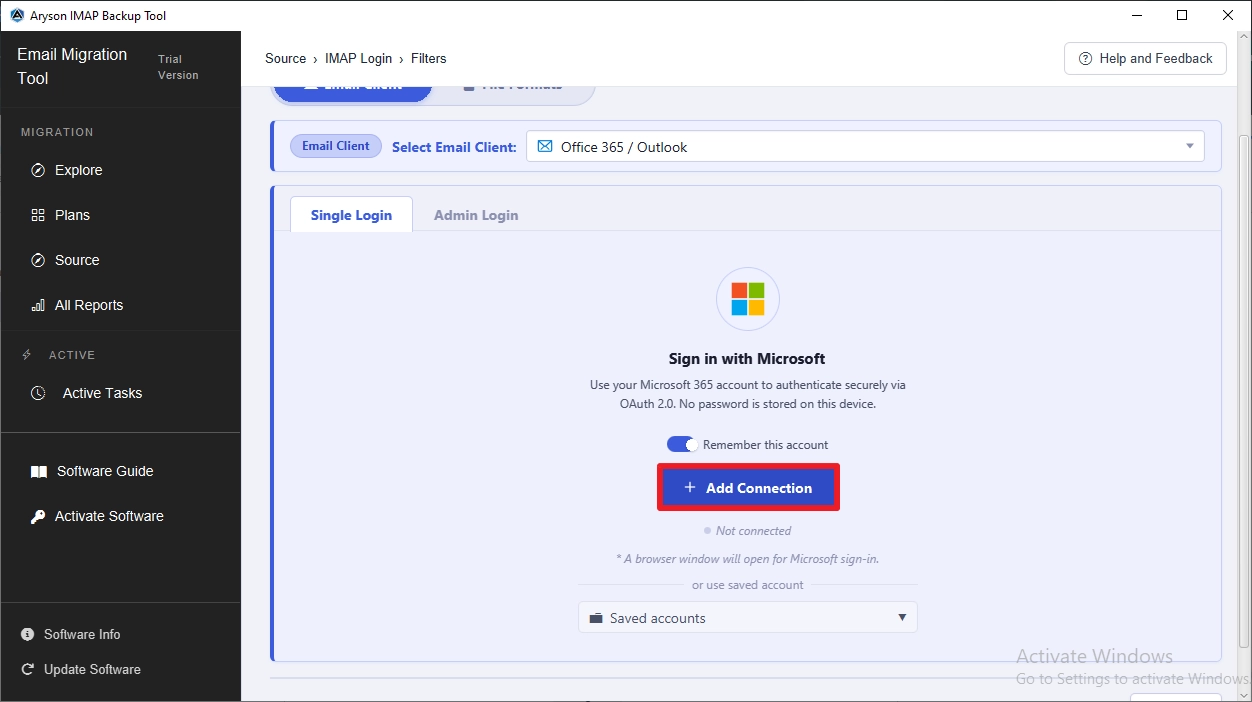
Task: Click the Activate Software key icon
Action: tap(38, 516)
